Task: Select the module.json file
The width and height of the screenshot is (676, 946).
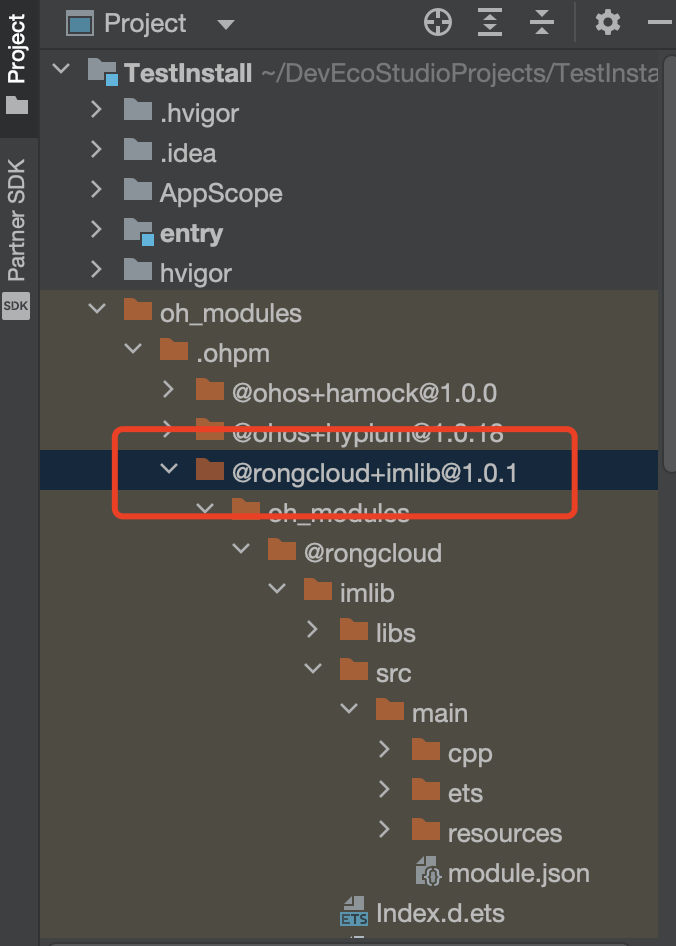Action: 518,873
